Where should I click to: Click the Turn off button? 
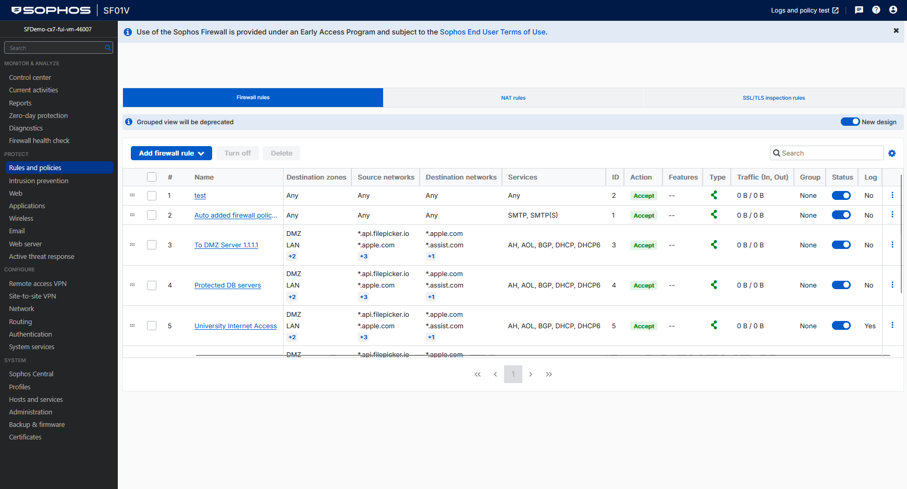coord(238,153)
